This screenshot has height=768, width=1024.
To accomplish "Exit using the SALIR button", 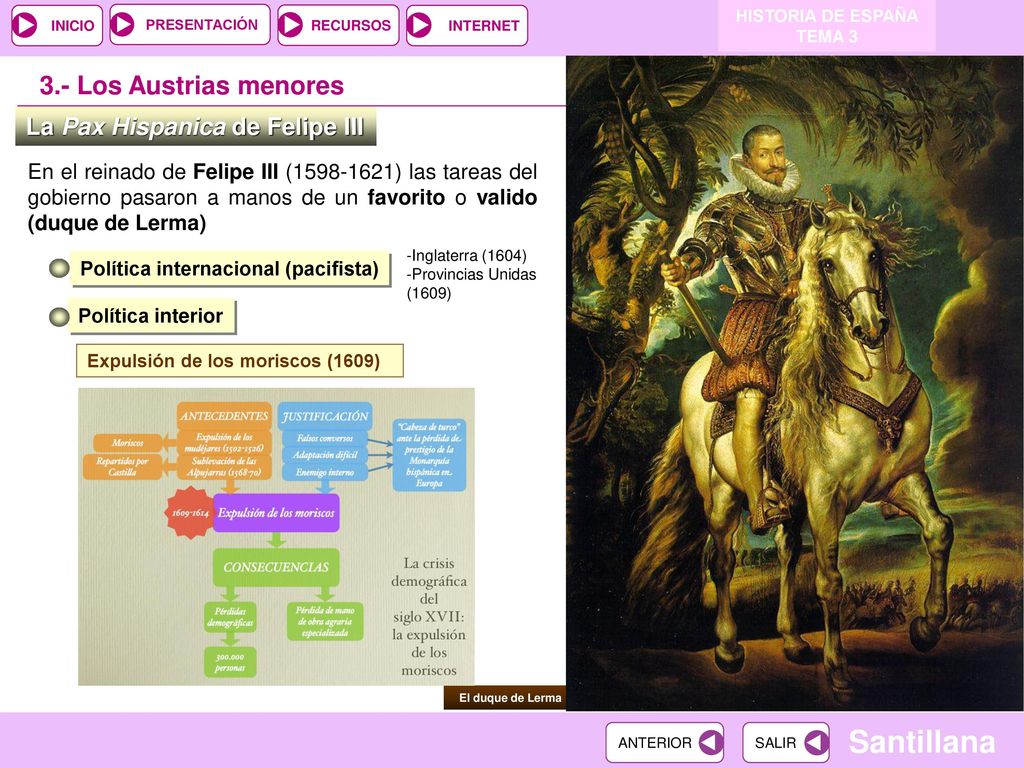I will [786, 743].
